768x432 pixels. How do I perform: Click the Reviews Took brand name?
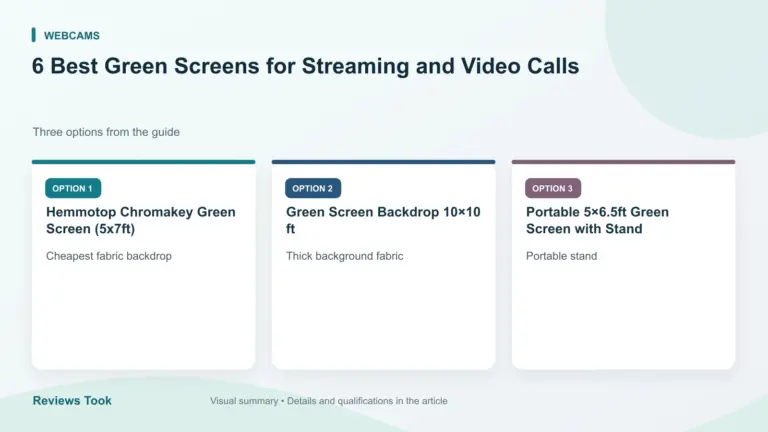coord(72,401)
